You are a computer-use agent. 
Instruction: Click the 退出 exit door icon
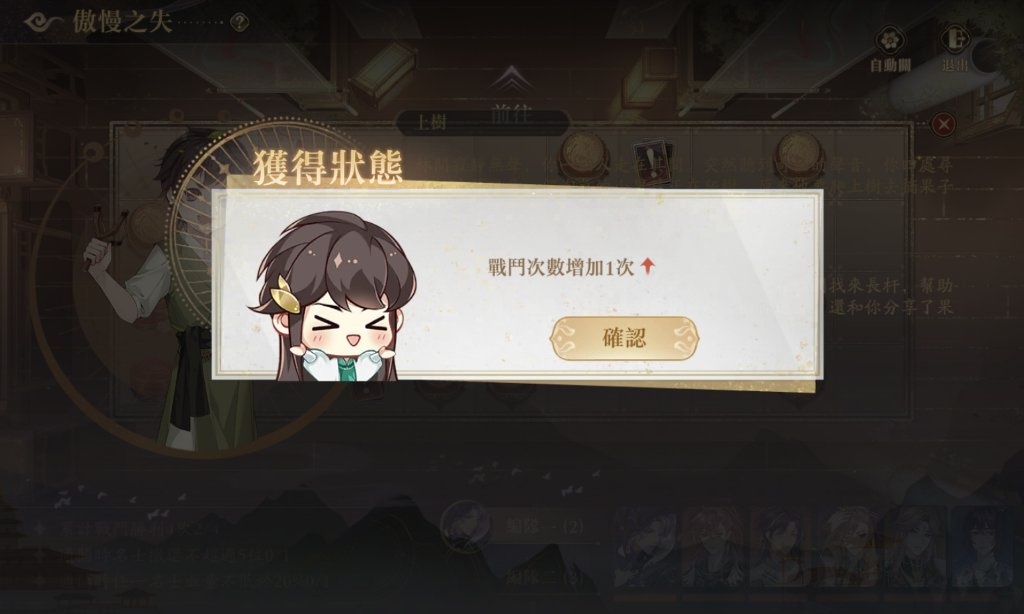pyautogui.click(x=955, y=39)
